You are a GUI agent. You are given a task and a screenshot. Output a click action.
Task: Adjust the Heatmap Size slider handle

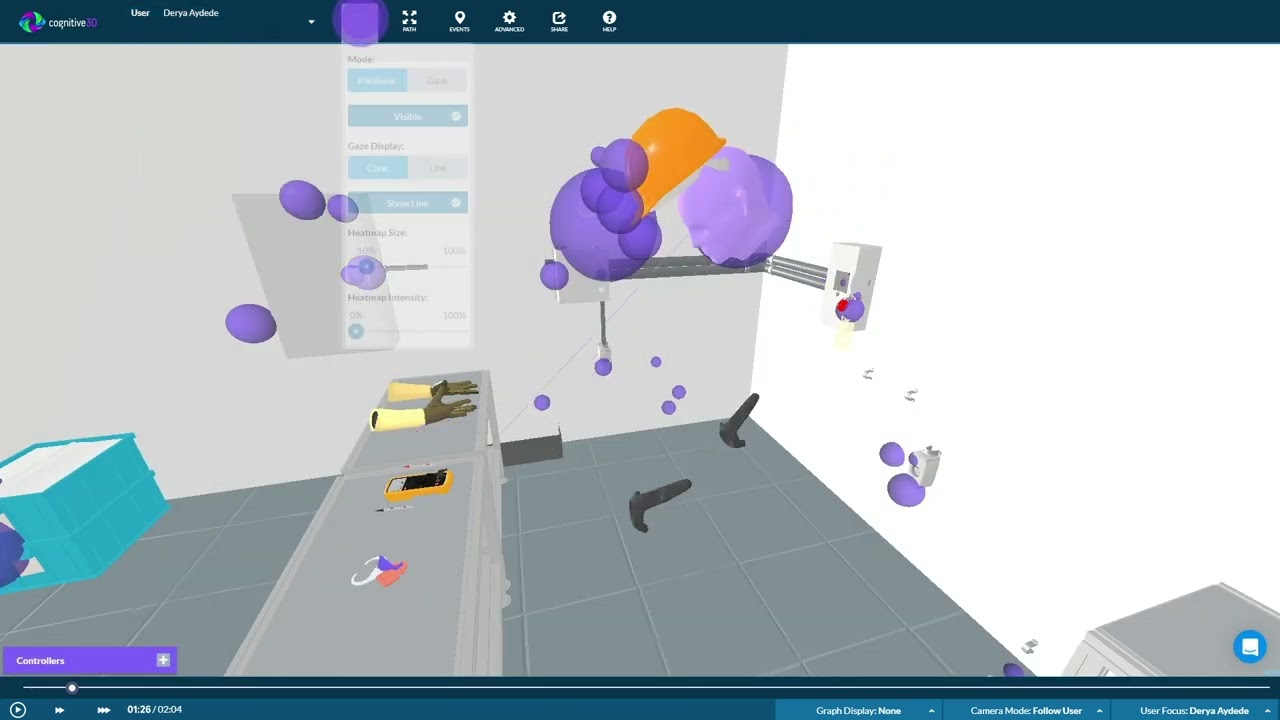click(x=366, y=267)
